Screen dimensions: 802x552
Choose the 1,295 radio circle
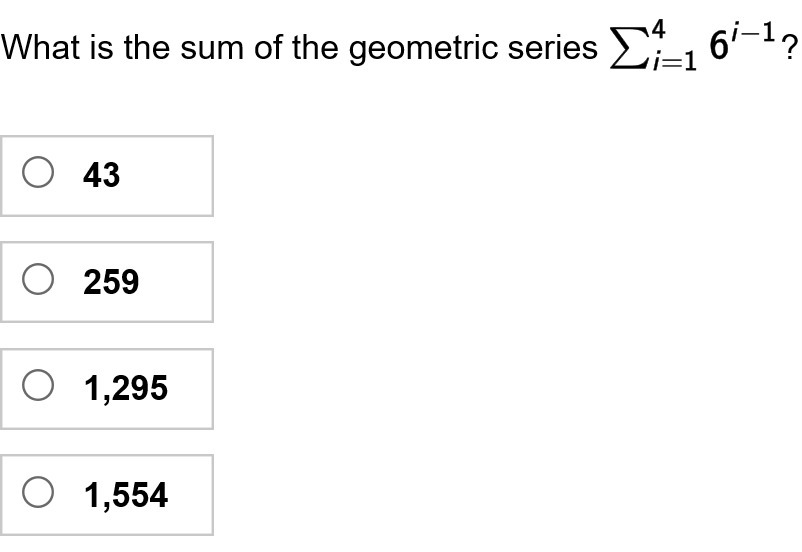[x=39, y=388]
